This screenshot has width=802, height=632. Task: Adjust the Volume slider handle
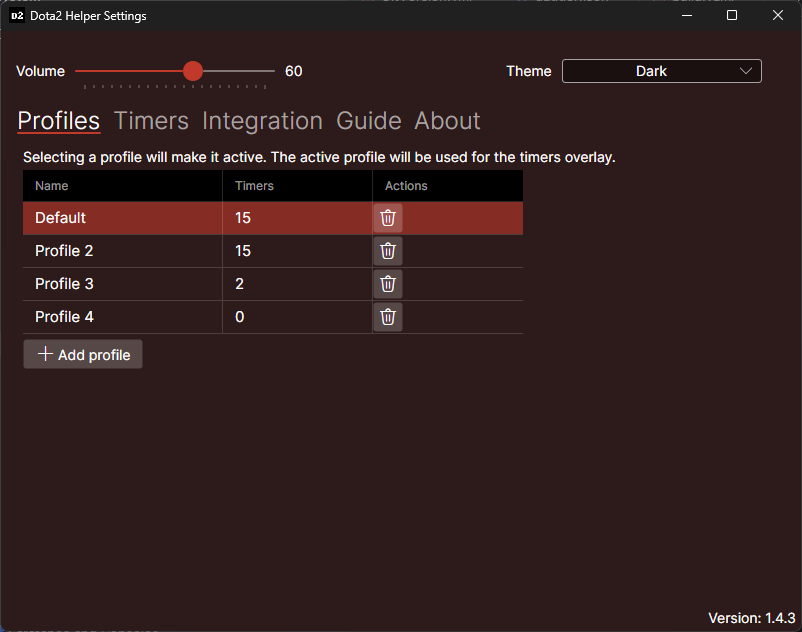click(192, 71)
